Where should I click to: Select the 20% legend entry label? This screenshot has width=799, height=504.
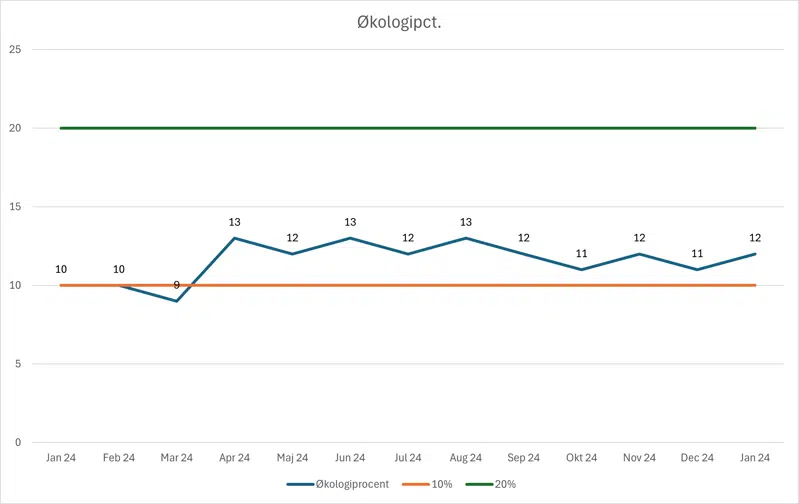(505, 484)
